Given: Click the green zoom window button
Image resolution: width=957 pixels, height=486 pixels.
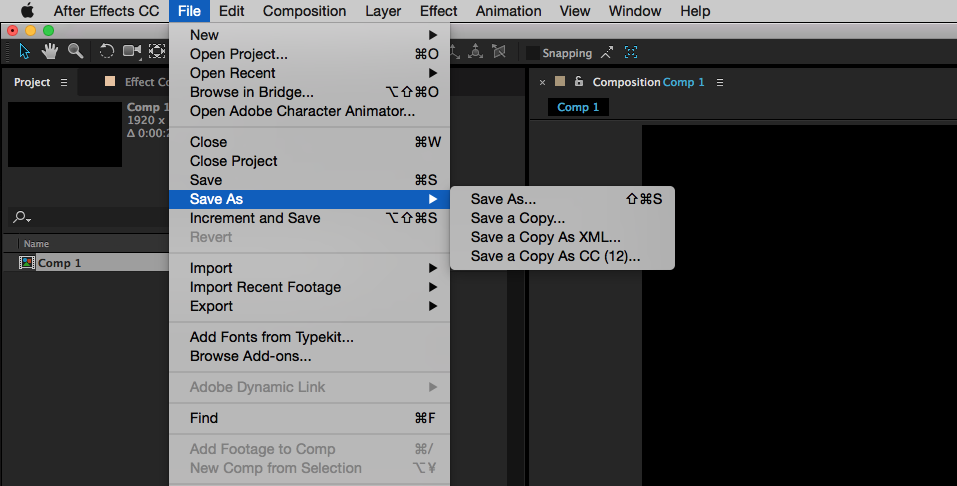Looking at the screenshot, I should coord(49,31).
